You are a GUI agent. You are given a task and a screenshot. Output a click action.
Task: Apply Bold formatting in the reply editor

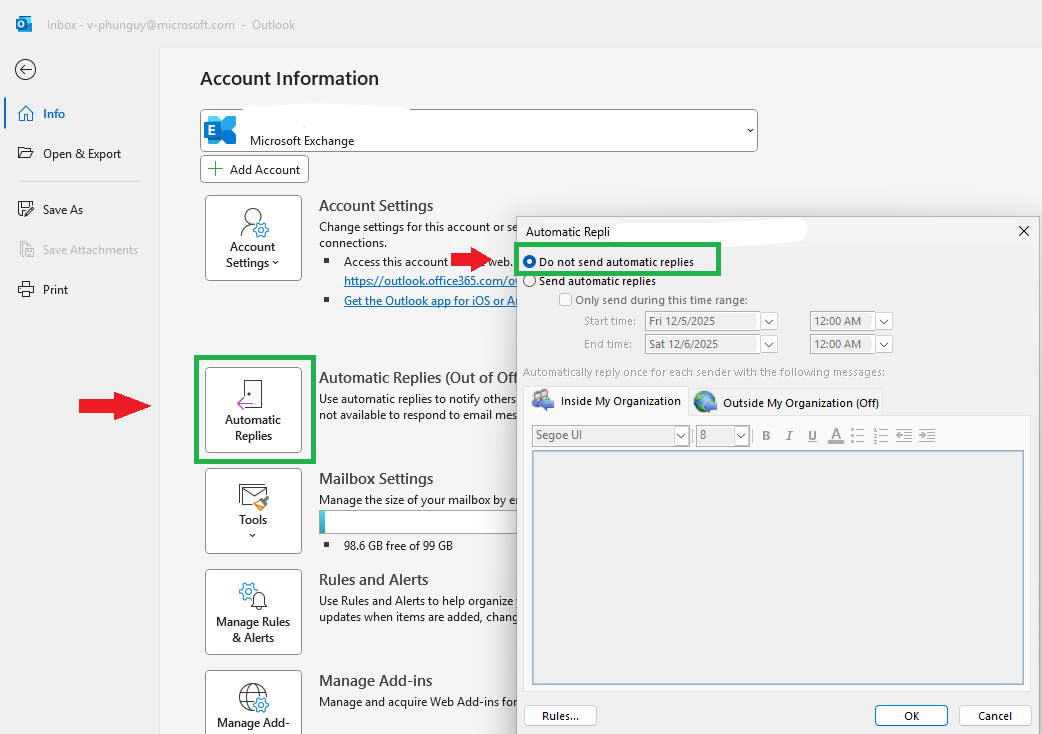(x=766, y=436)
